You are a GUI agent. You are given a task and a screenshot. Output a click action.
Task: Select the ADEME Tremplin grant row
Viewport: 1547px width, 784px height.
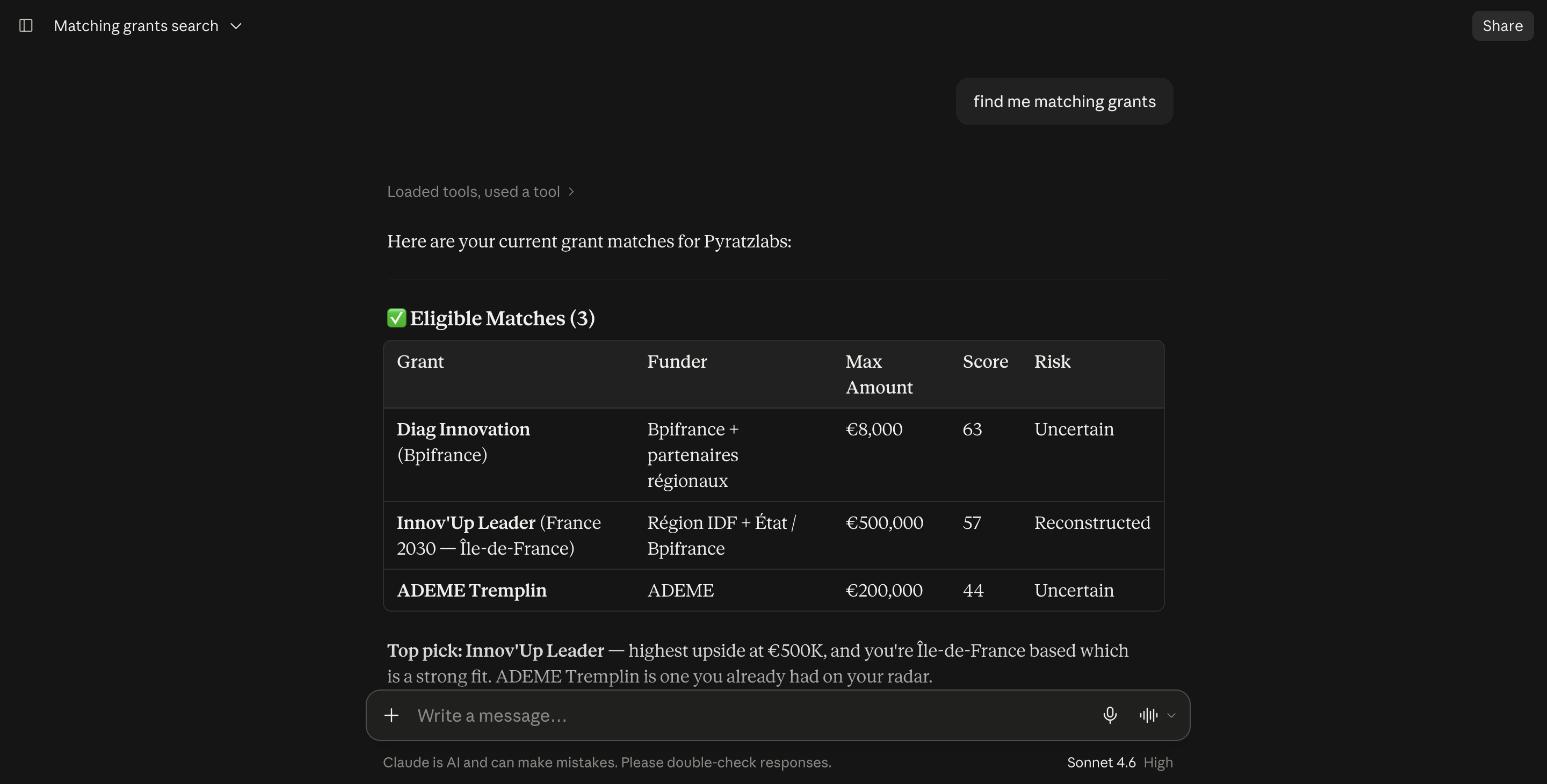[774, 590]
